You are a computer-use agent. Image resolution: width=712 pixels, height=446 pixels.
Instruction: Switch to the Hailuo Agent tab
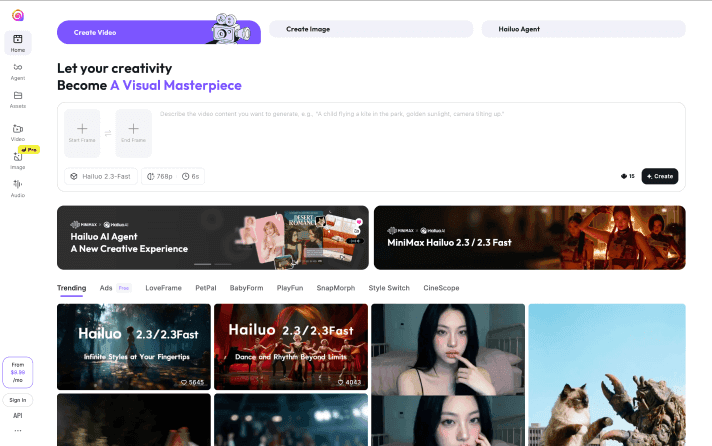[583, 29]
